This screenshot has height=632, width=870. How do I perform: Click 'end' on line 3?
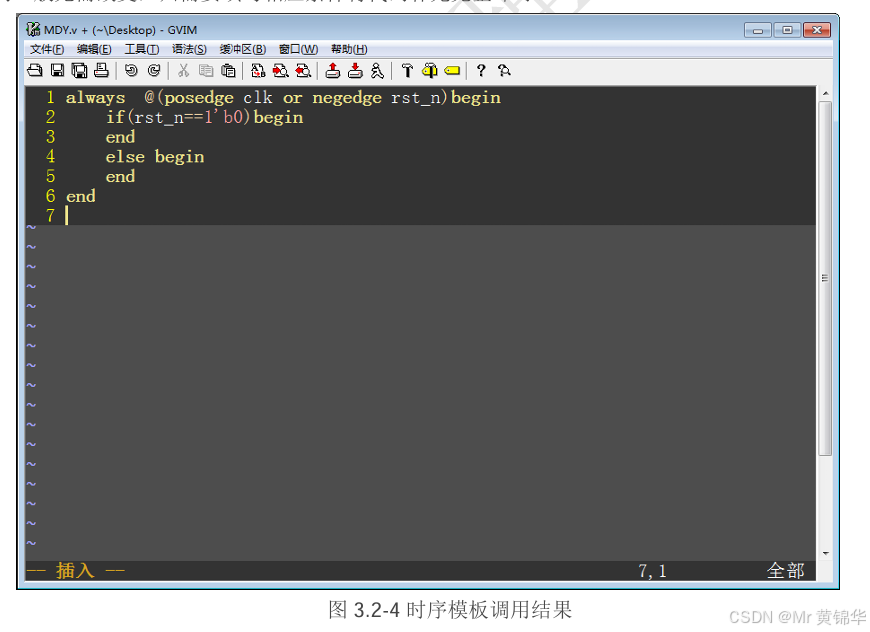point(120,137)
